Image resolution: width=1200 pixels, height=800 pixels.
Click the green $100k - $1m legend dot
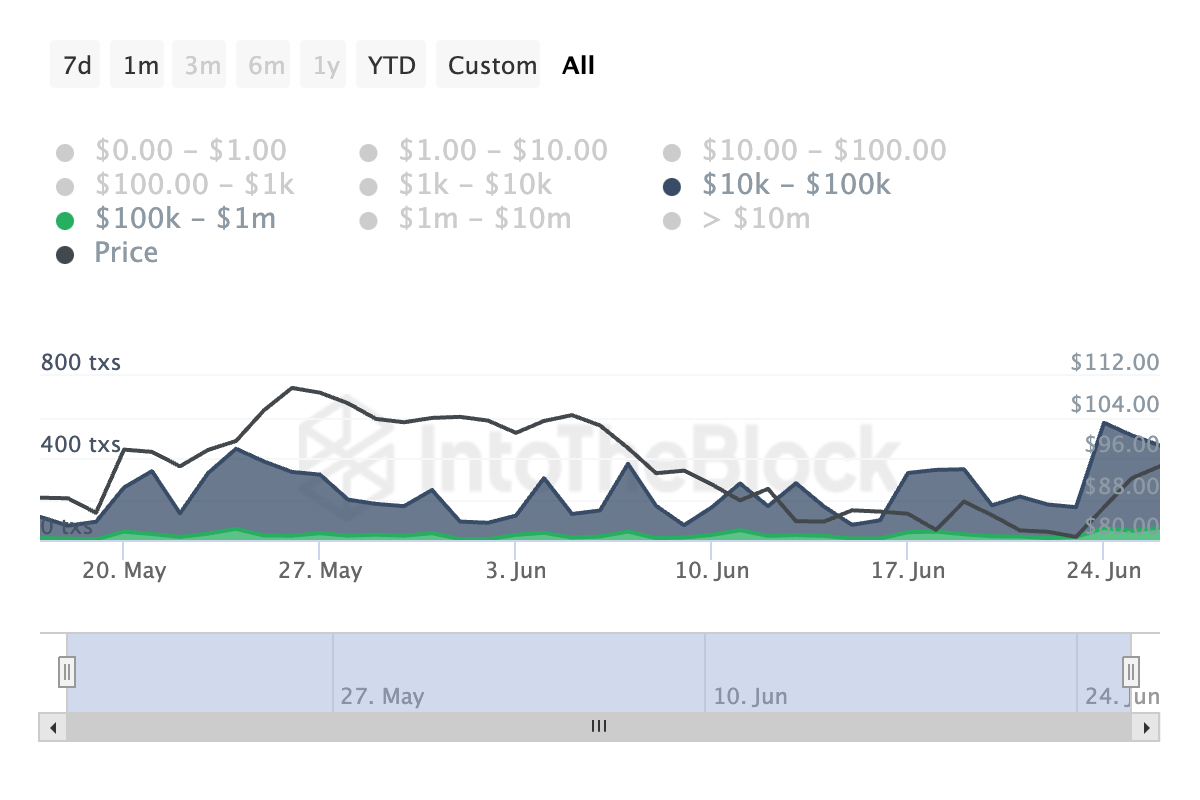65,221
